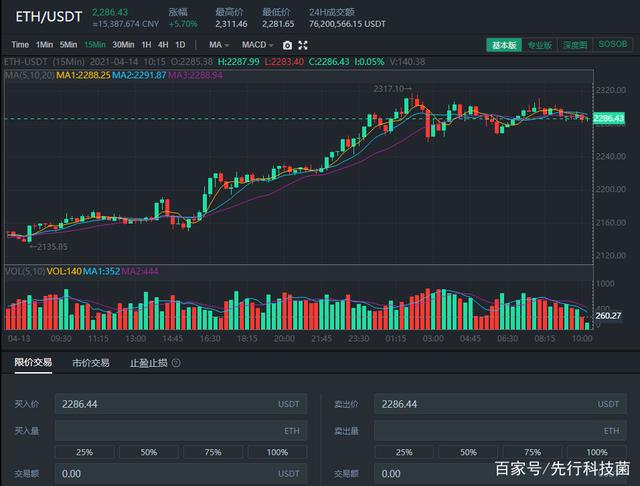640x486 pixels.
Task: Click the sell-side 交易额 field
Action: [500, 474]
